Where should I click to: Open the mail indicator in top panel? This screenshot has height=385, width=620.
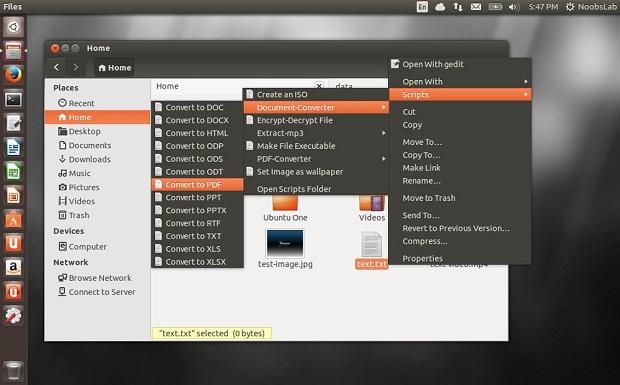(476, 7)
